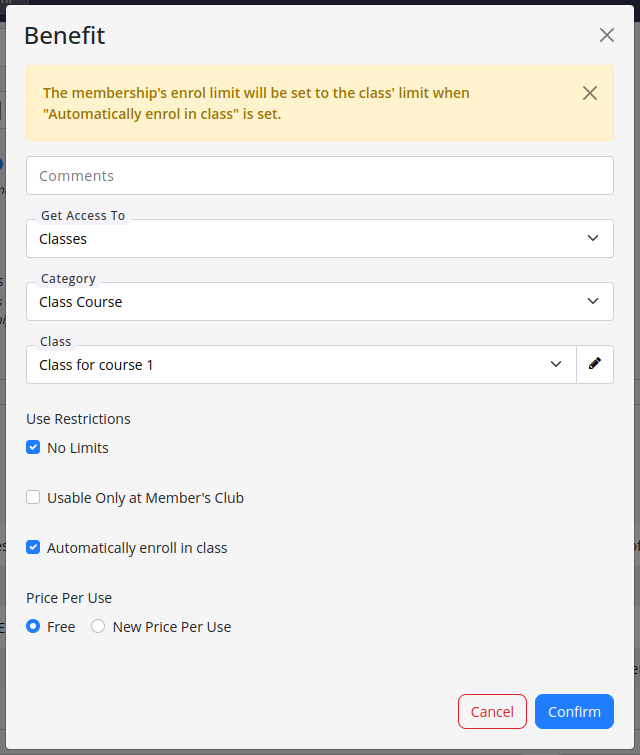This screenshot has width=640, height=755.
Task: Click the No Limits label text
Action: (x=78, y=448)
